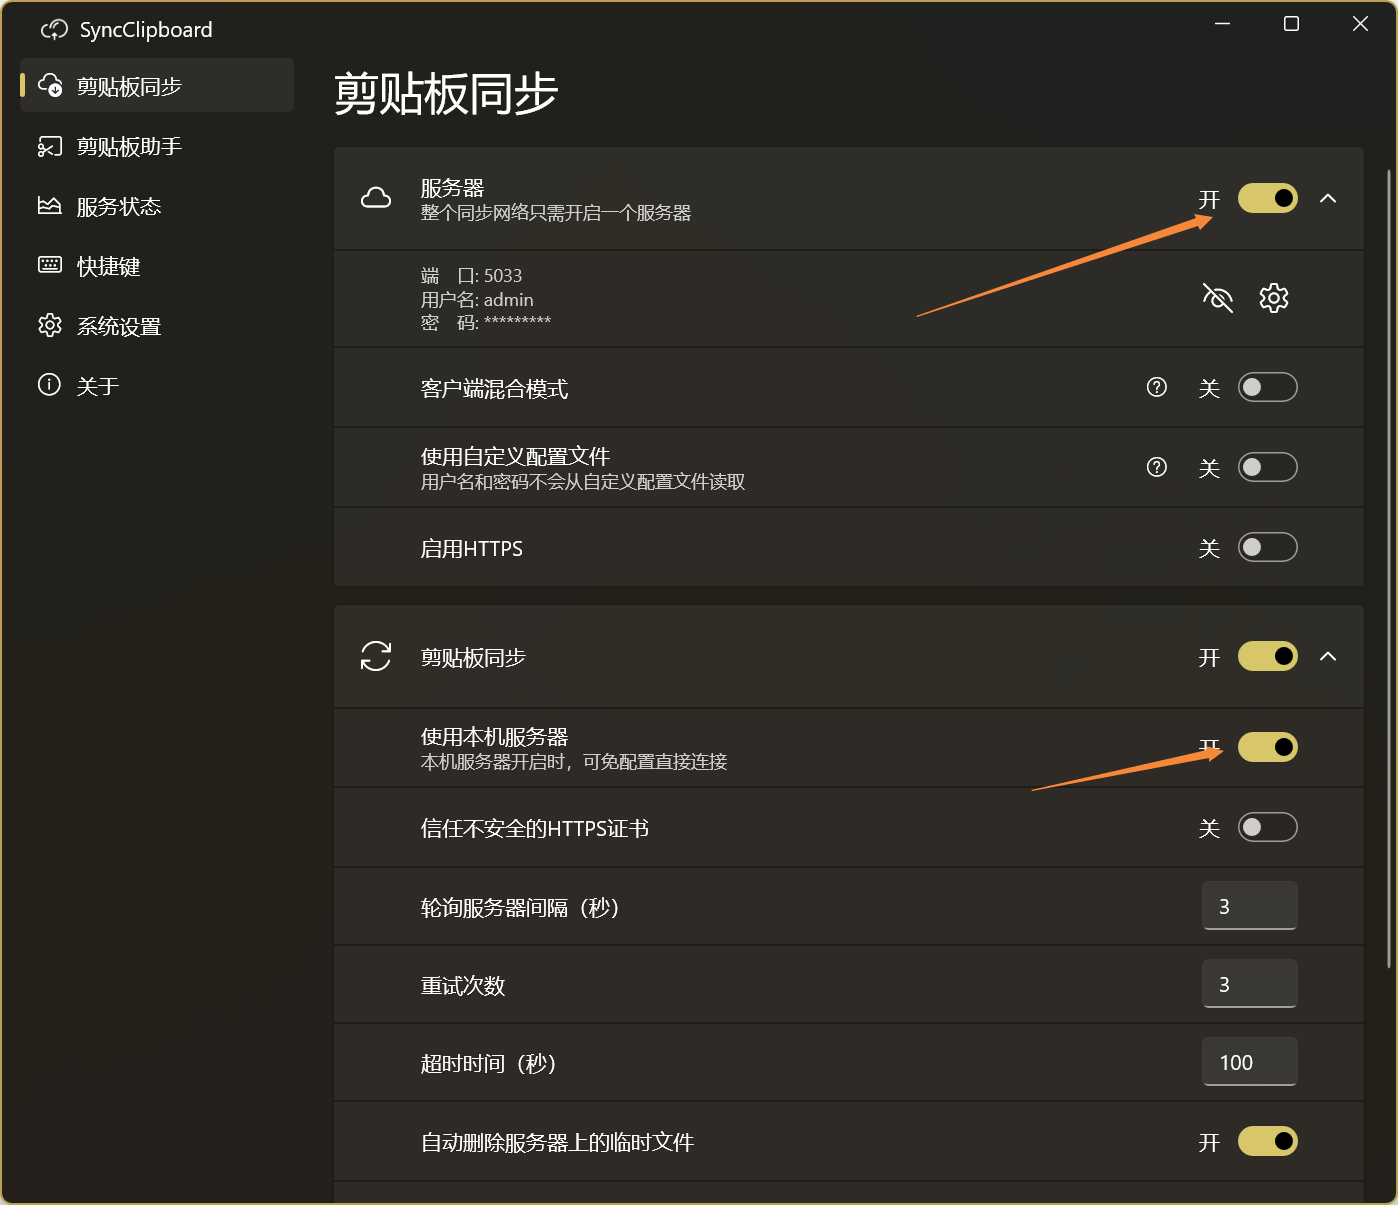Click the 轮询服务器间隔 input field
This screenshot has width=1398, height=1205.
[1249, 906]
